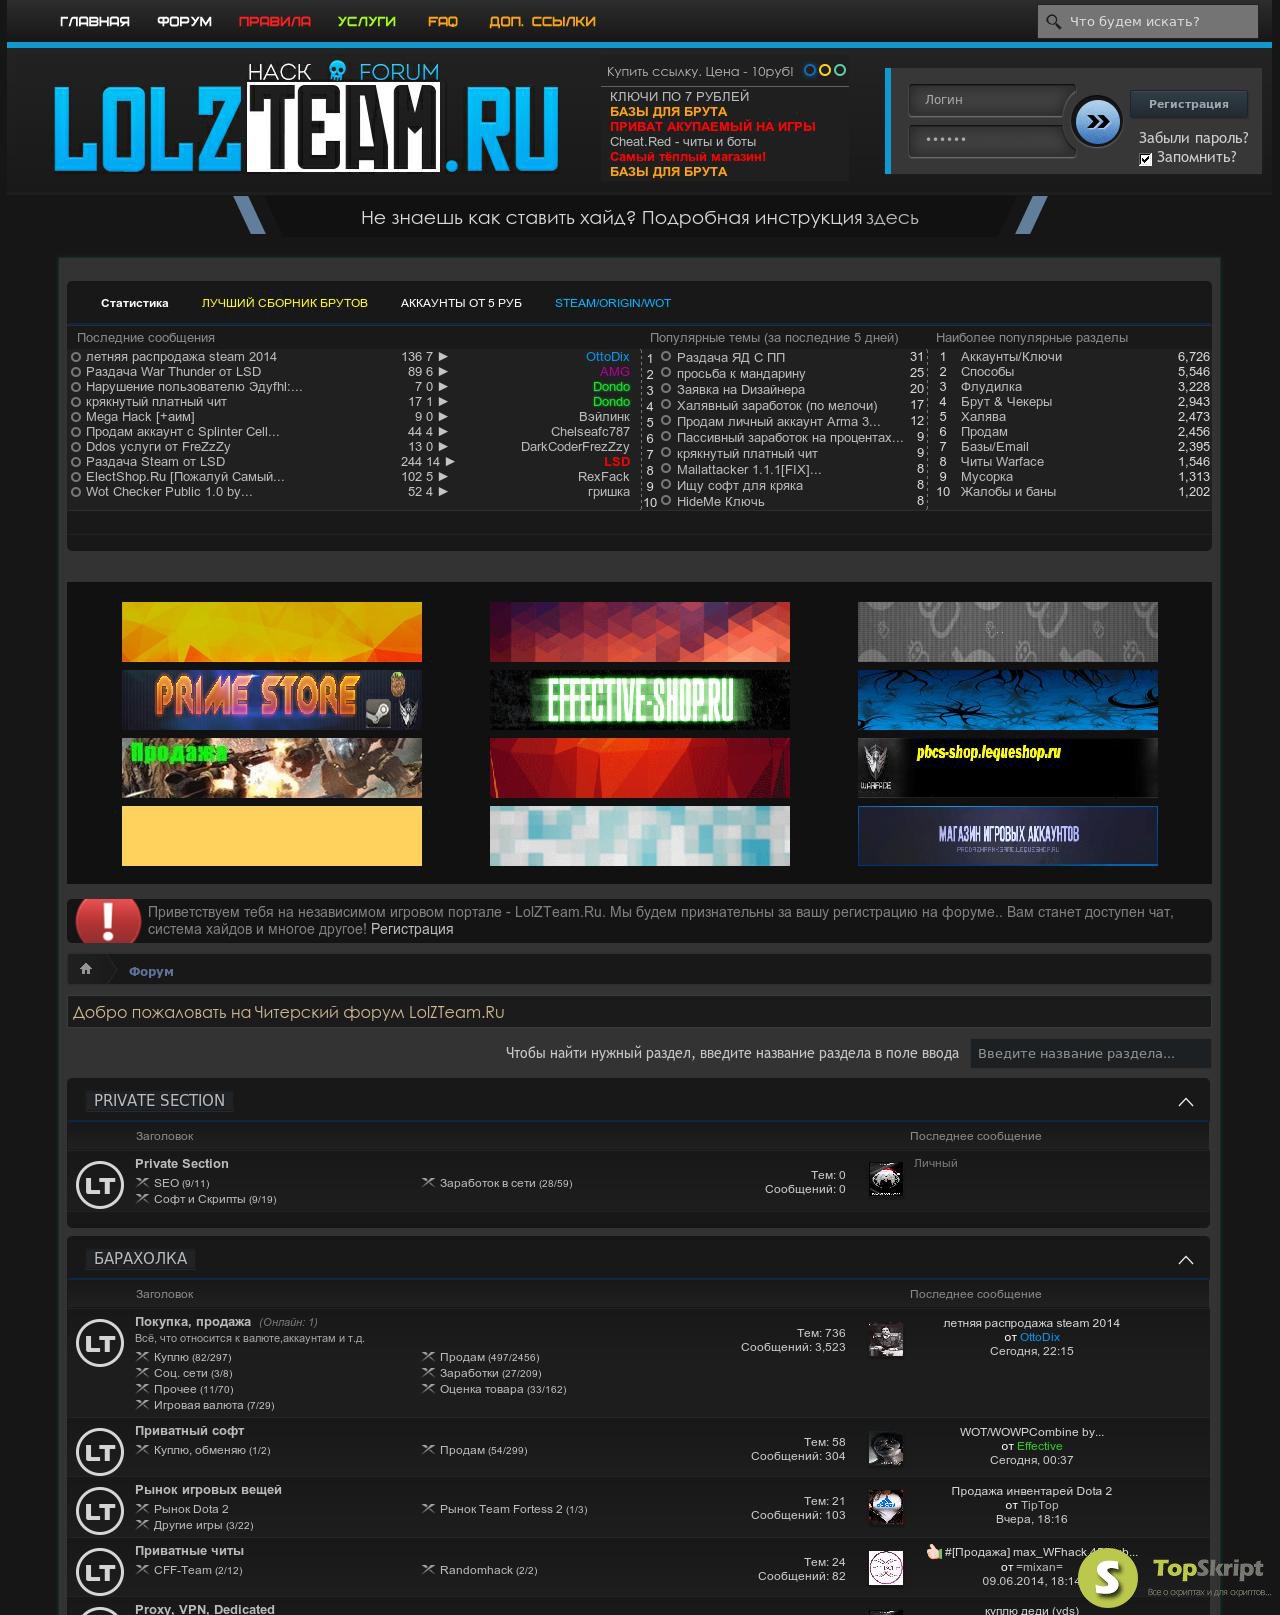Open УСЛУГИ in top menu
1280x1615 pixels.
(367, 21)
